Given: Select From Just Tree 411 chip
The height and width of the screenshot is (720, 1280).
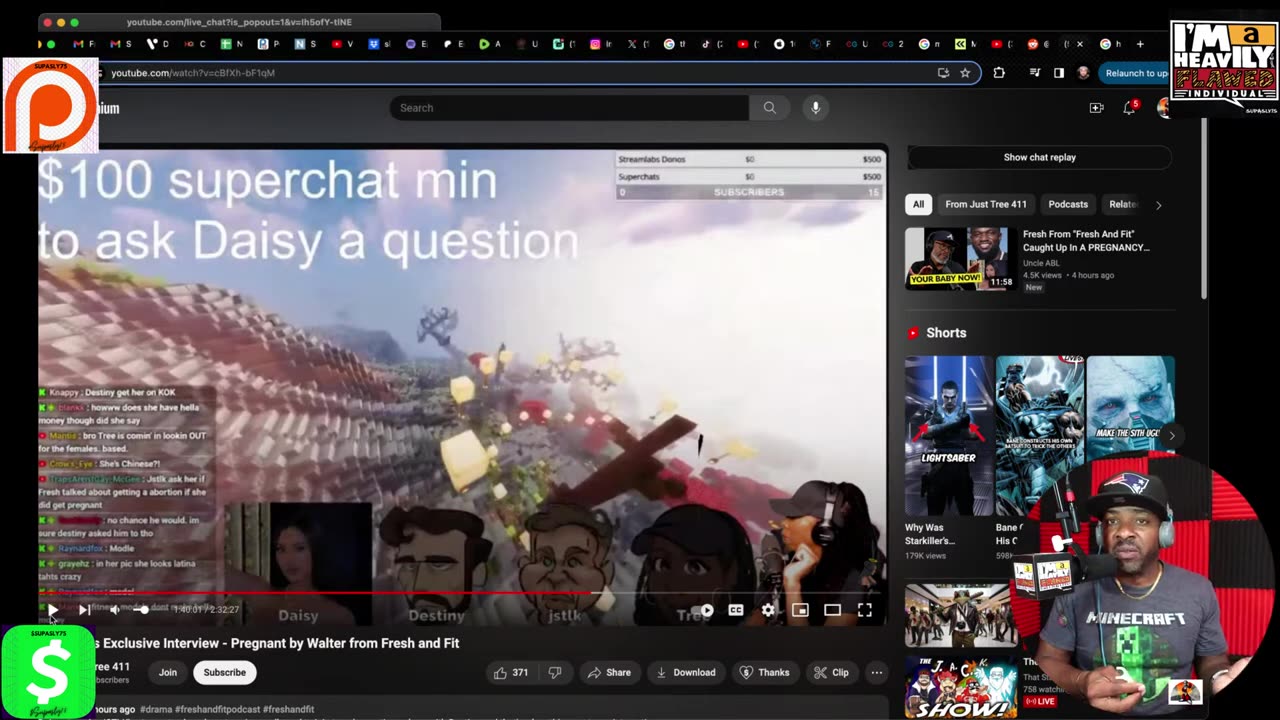Looking at the screenshot, I should [986, 204].
